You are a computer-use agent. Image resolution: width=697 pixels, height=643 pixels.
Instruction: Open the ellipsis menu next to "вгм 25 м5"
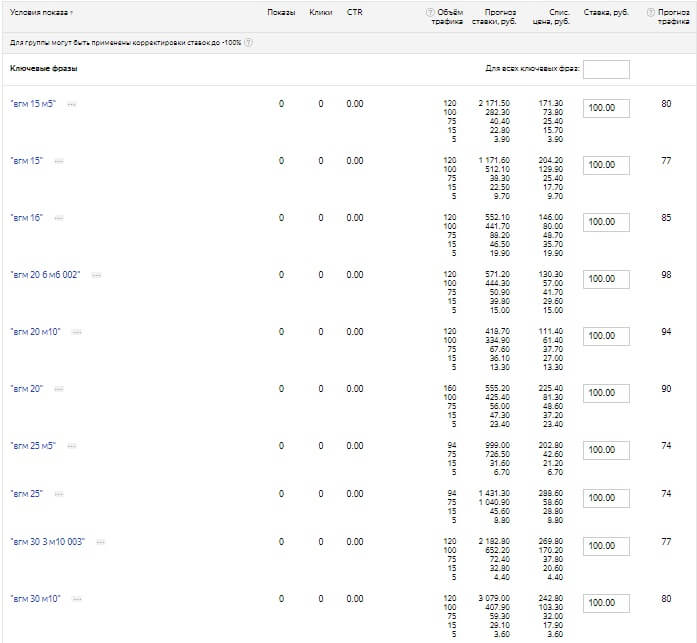click(72, 446)
